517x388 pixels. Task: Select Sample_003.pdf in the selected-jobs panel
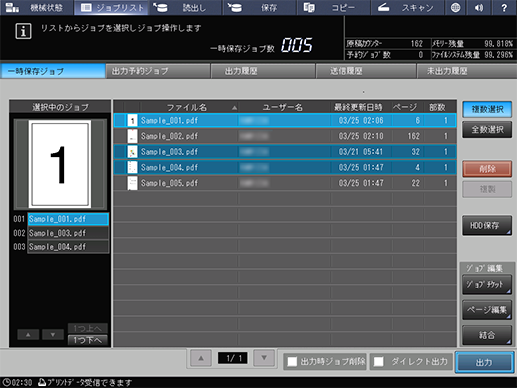coord(68,233)
